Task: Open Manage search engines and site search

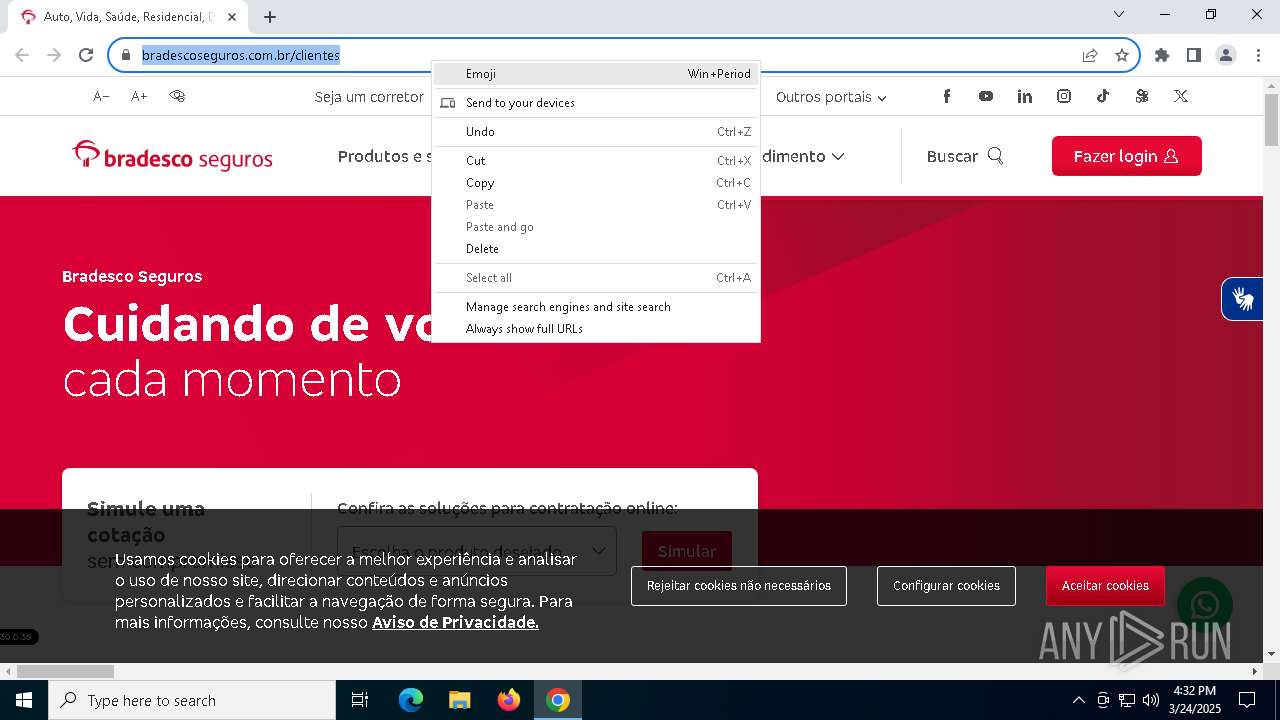Action: (x=596, y=307)
